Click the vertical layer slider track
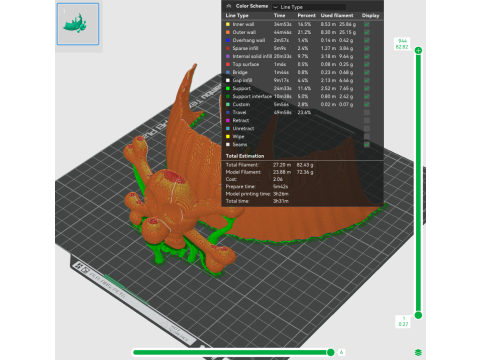Viewport: 480px width, 360px height. (418, 183)
